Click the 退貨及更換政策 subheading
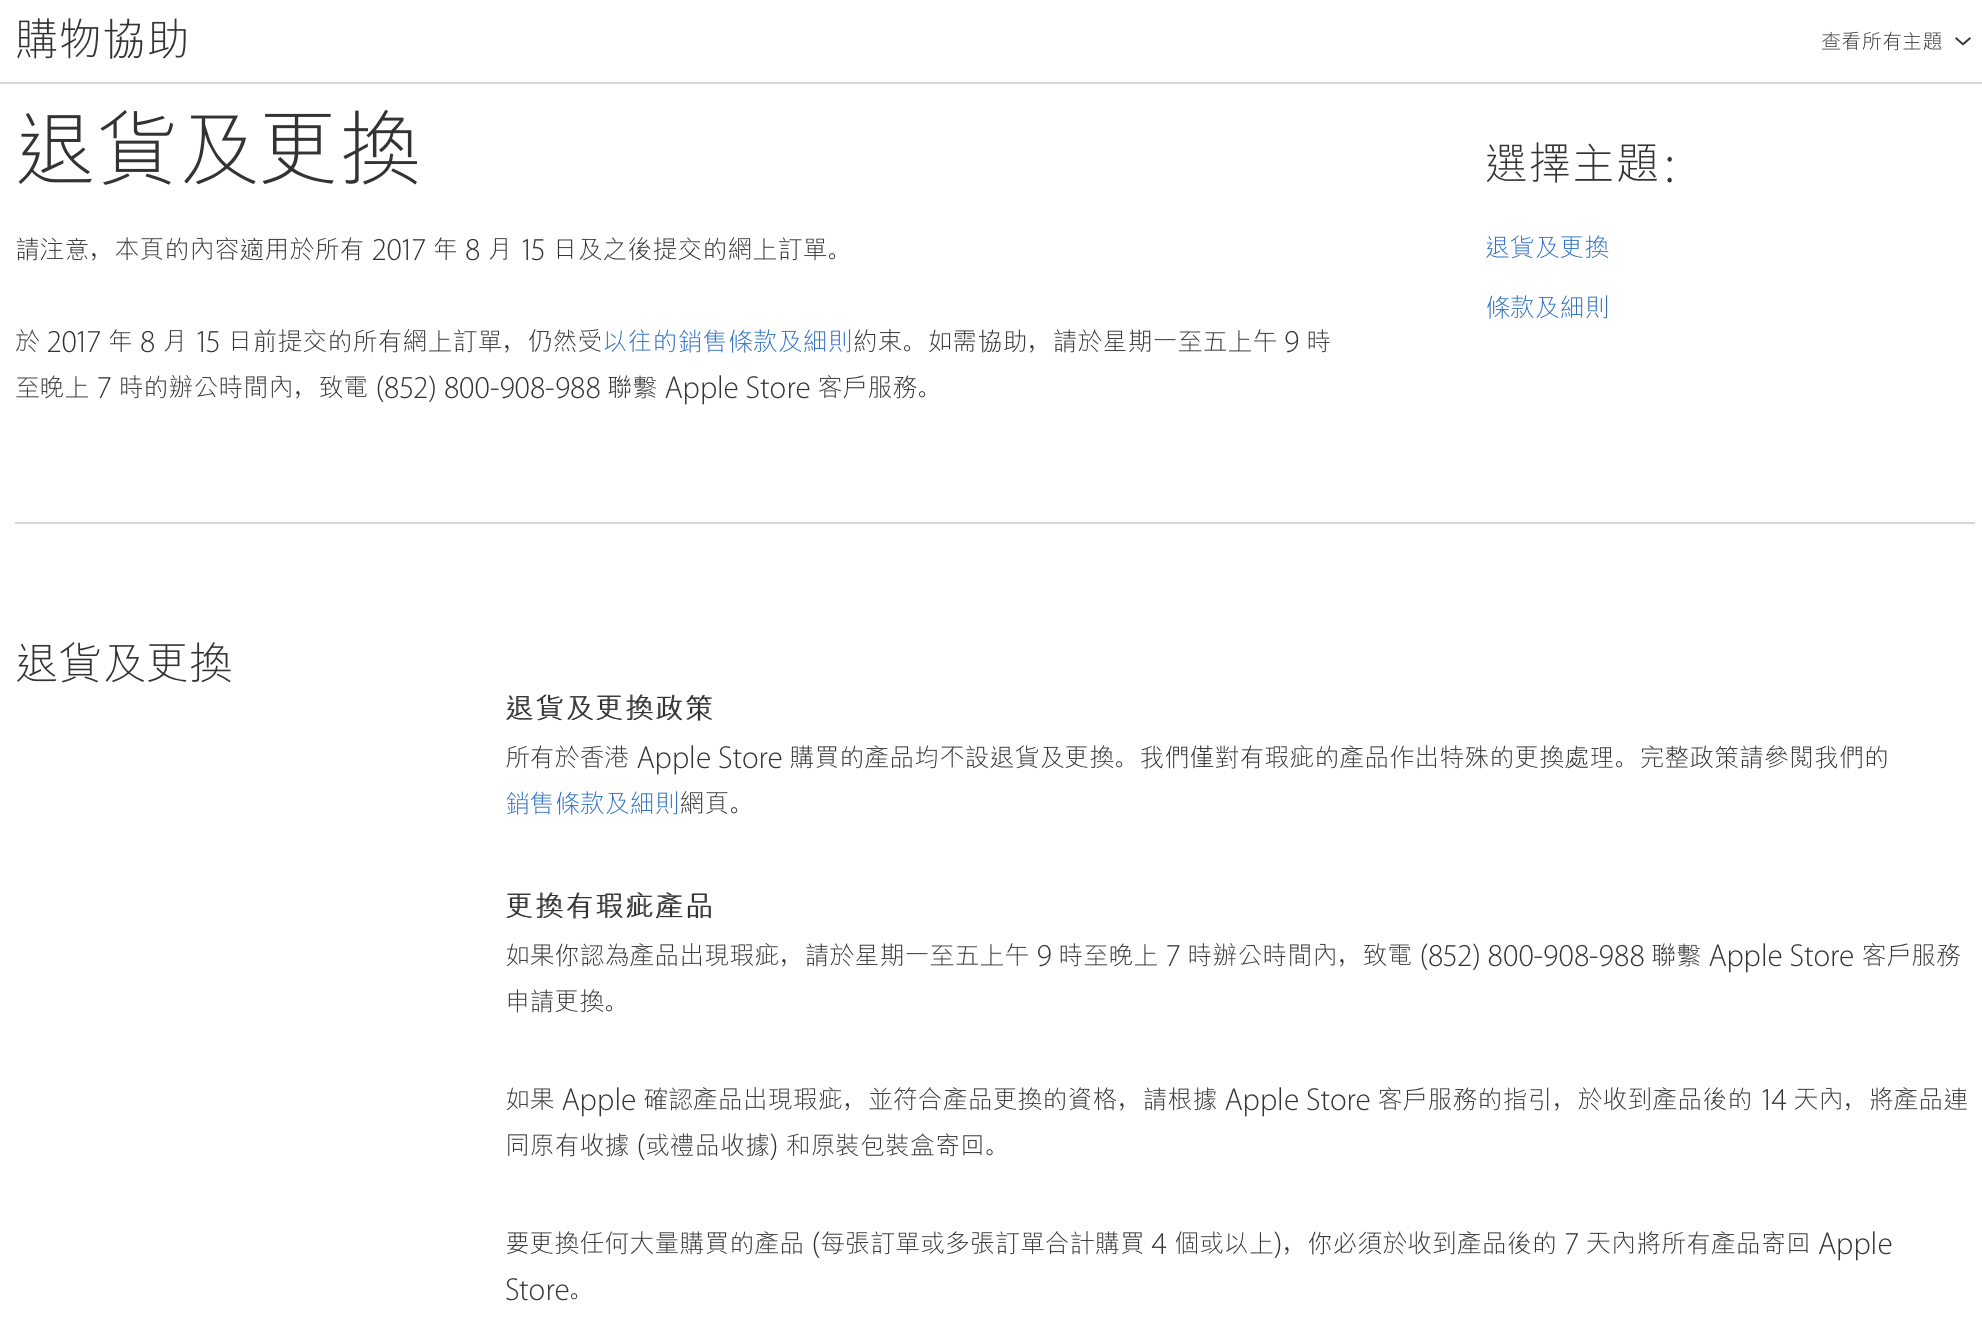1982x1334 pixels. pos(608,708)
